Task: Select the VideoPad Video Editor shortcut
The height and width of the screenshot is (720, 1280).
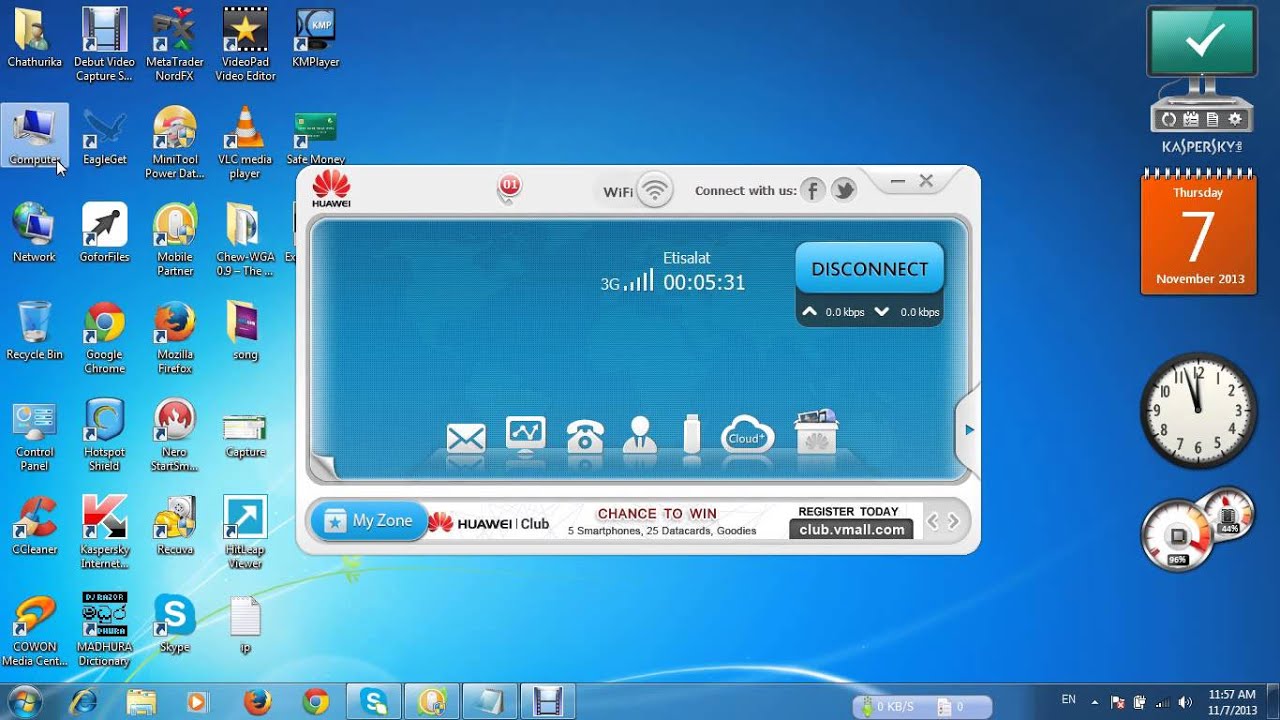Action: pyautogui.click(x=245, y=45)
